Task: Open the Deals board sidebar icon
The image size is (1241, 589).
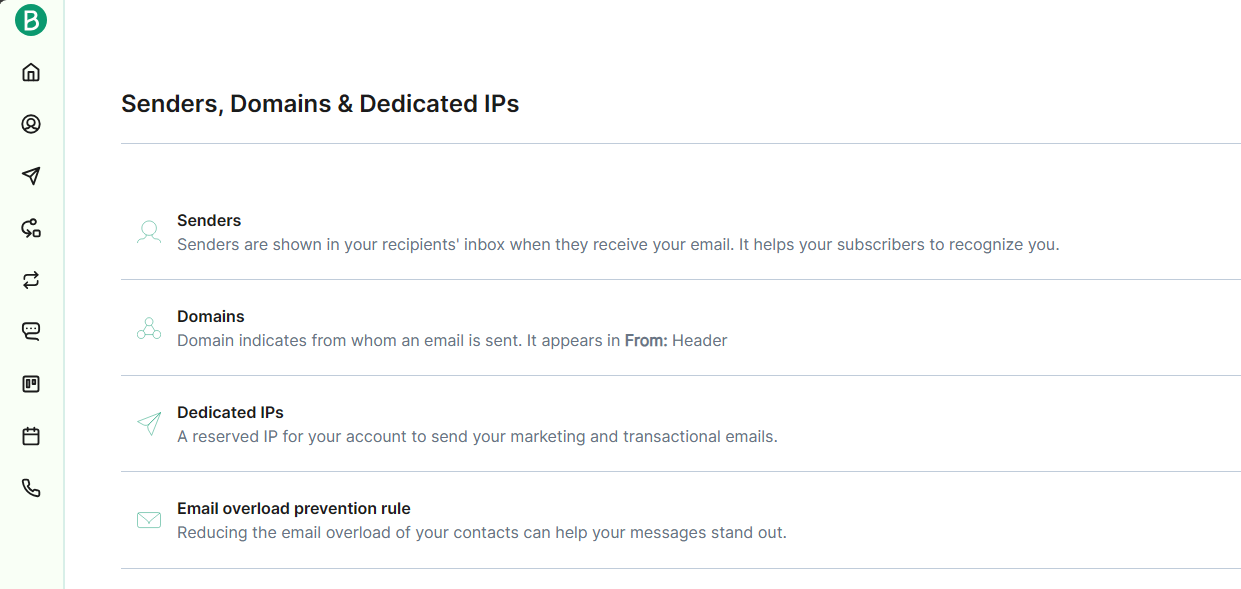Action: (x=31, y=384)
